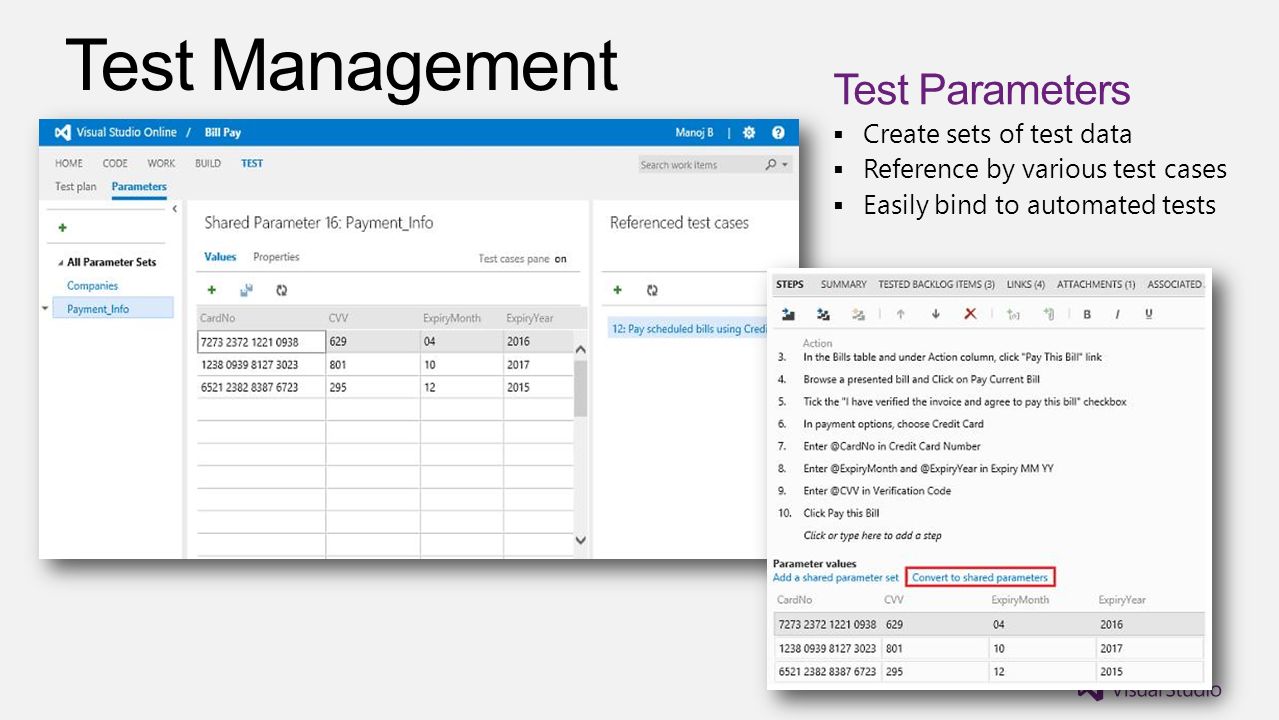Collapse the All Parameter Sets tree
The width and height of the screenshot is (1279, 720).
(x=60, y=262)
